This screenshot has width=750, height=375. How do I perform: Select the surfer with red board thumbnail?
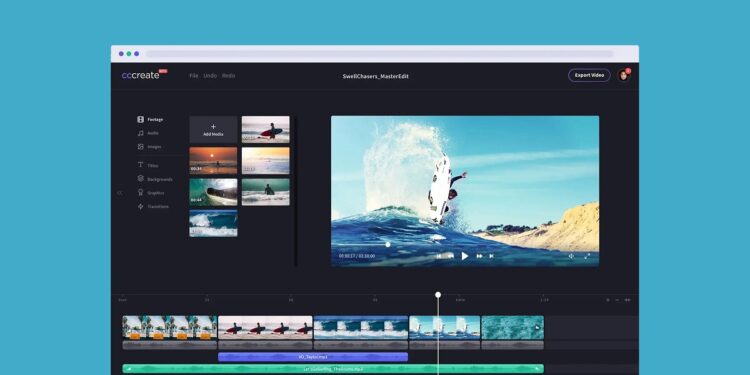(265, 129)
